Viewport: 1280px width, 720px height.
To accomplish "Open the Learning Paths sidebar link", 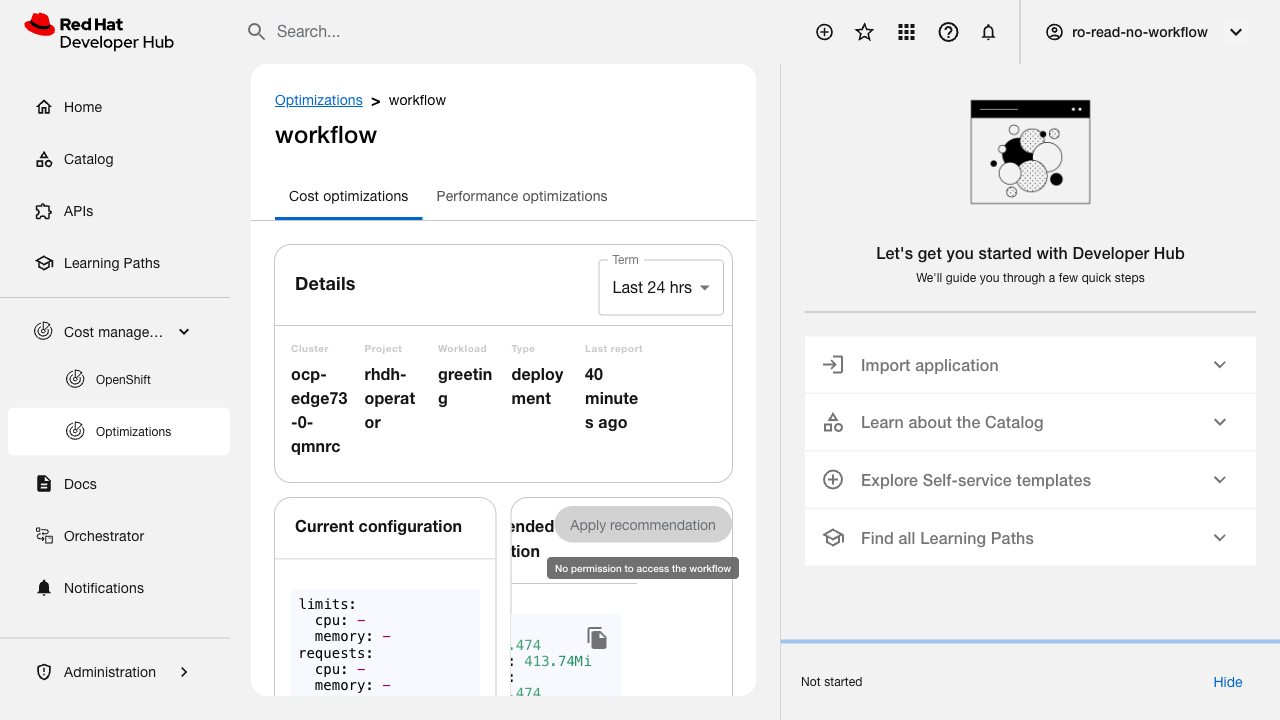I will point(119,263).
